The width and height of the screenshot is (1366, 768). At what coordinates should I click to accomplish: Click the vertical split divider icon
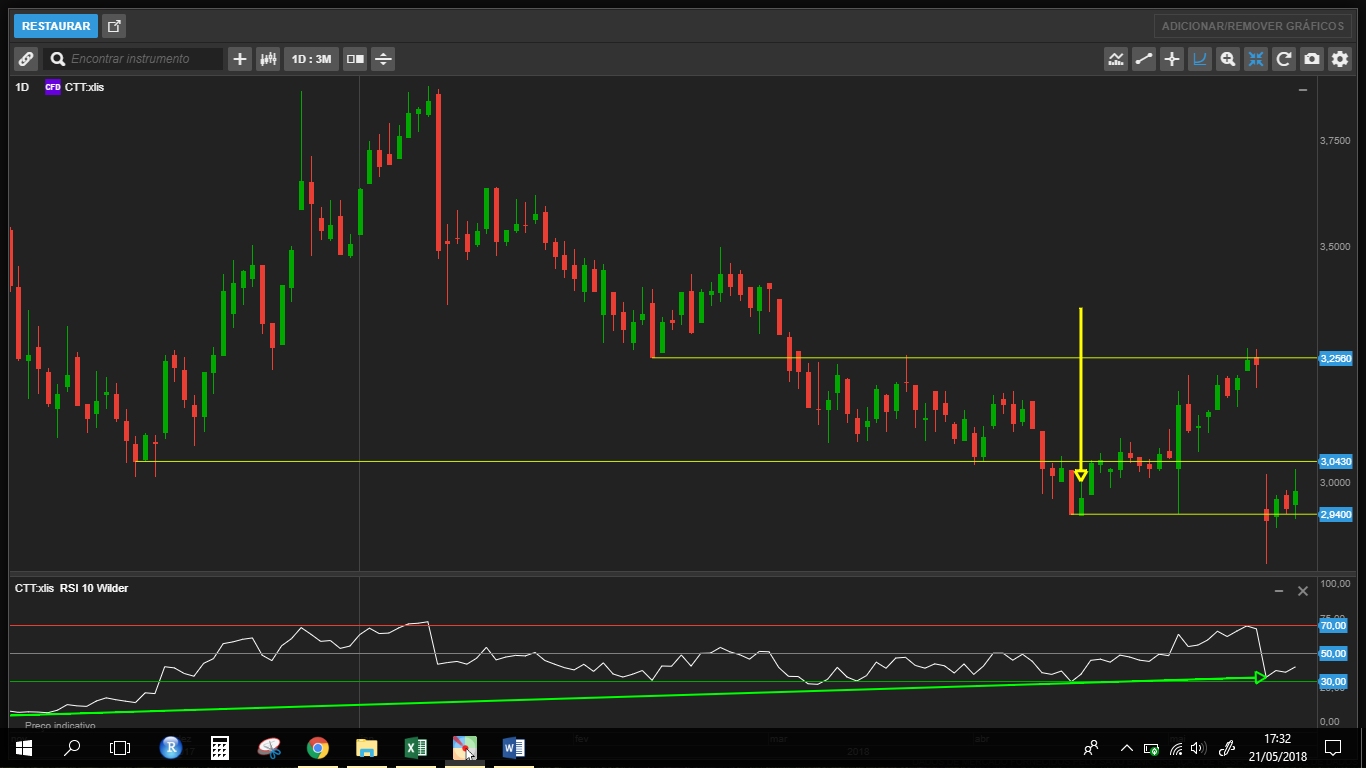[383, 59]
